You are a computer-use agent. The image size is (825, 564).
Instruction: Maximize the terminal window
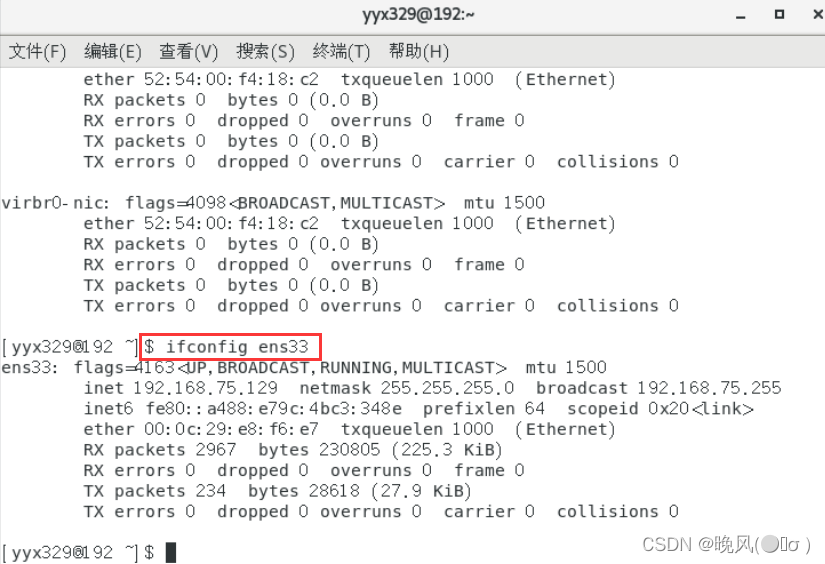point(779,14)
